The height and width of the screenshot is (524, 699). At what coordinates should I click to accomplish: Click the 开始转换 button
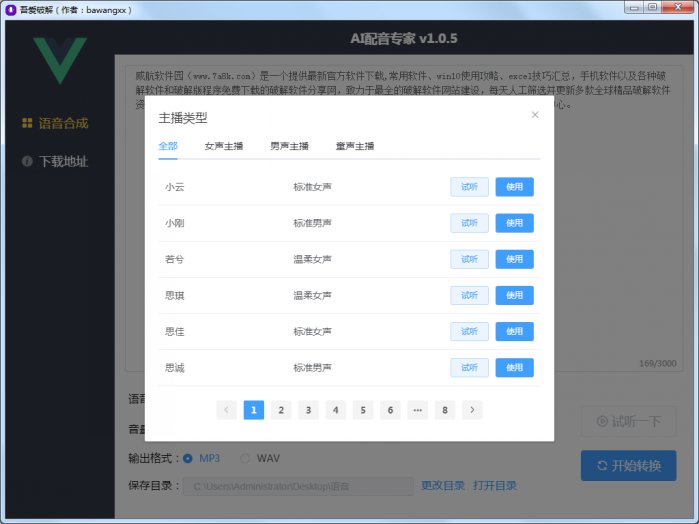(x=628, y=465)
